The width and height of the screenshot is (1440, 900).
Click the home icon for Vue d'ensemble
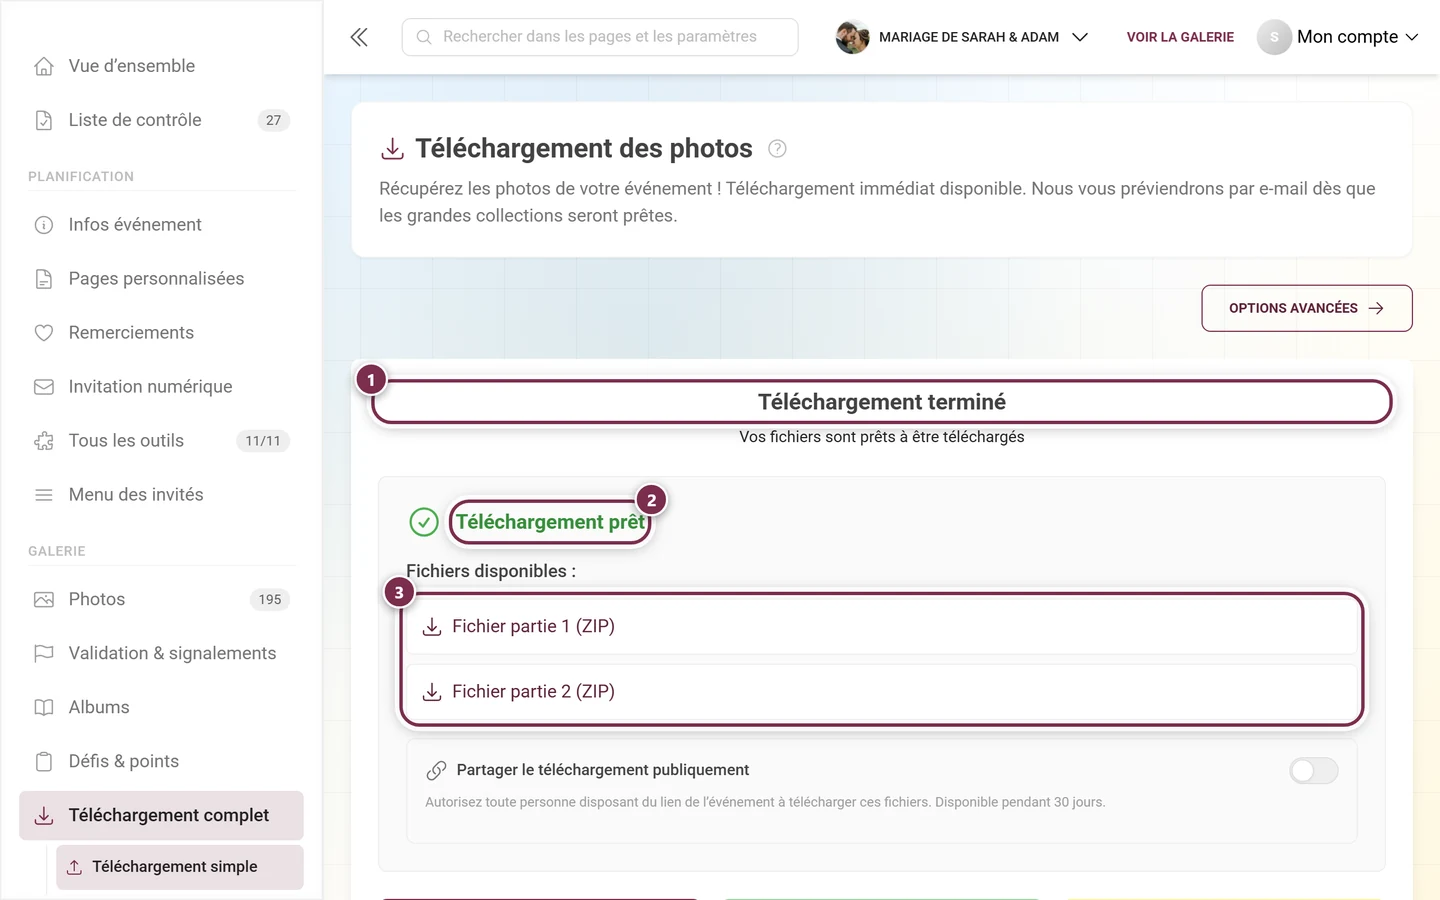coord(44,66)
